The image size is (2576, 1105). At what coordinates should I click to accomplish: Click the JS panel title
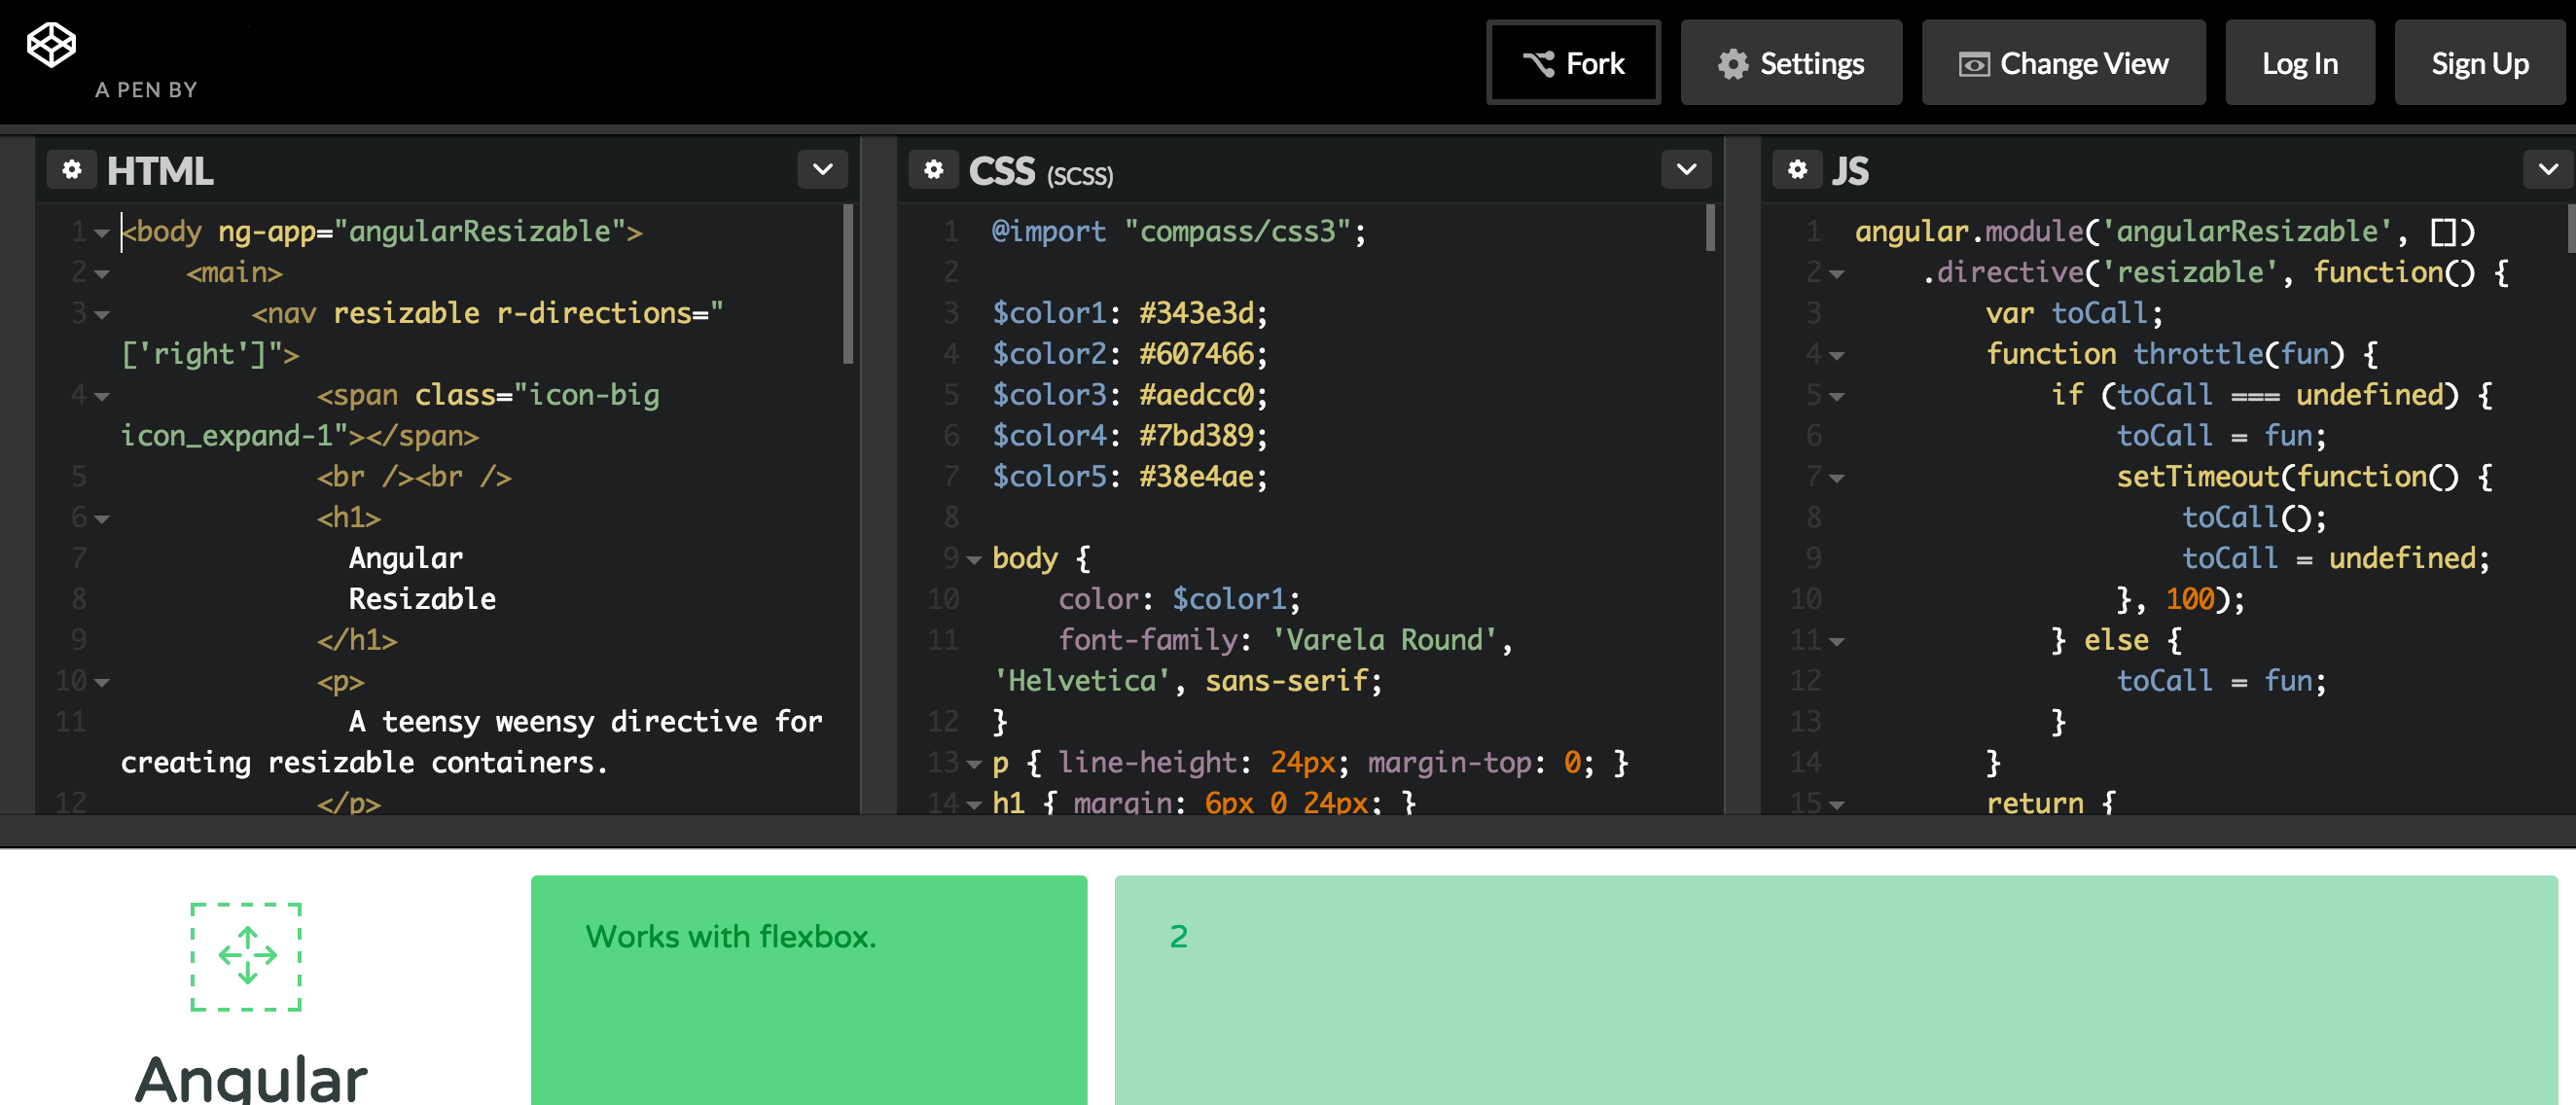coord(1850,171)
